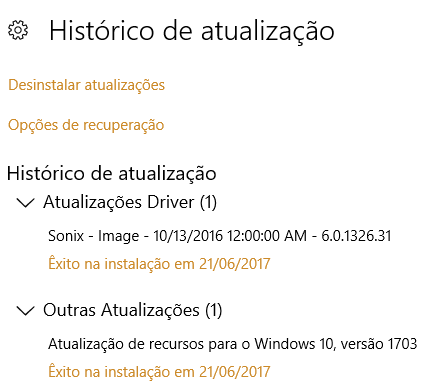Open Êxito na instalação link under Sonix driver
Image resolution: width=444 pixels, height=391 pixels.
point(159,264)
